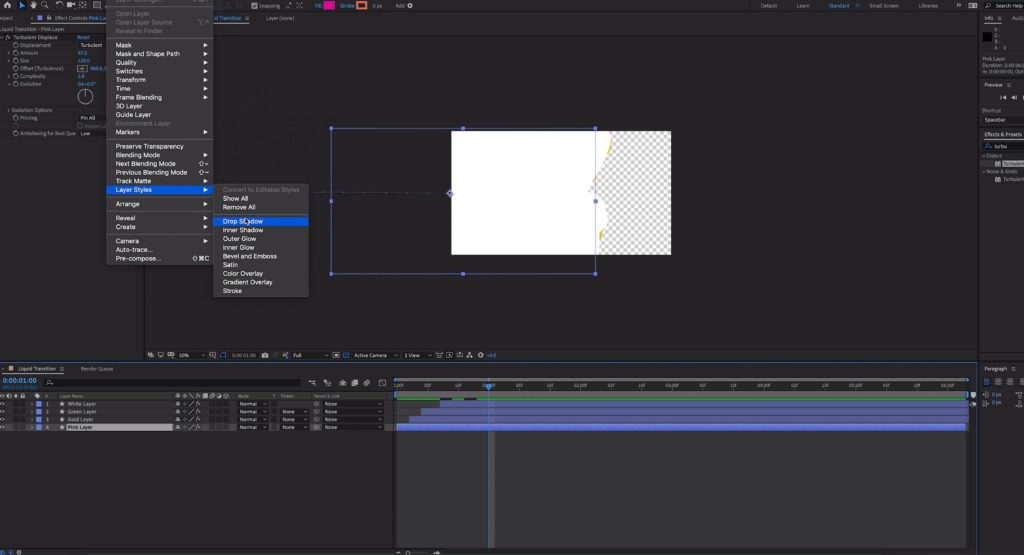
Task: Select the Zoom magnifier tool
Action: (46, 5)
